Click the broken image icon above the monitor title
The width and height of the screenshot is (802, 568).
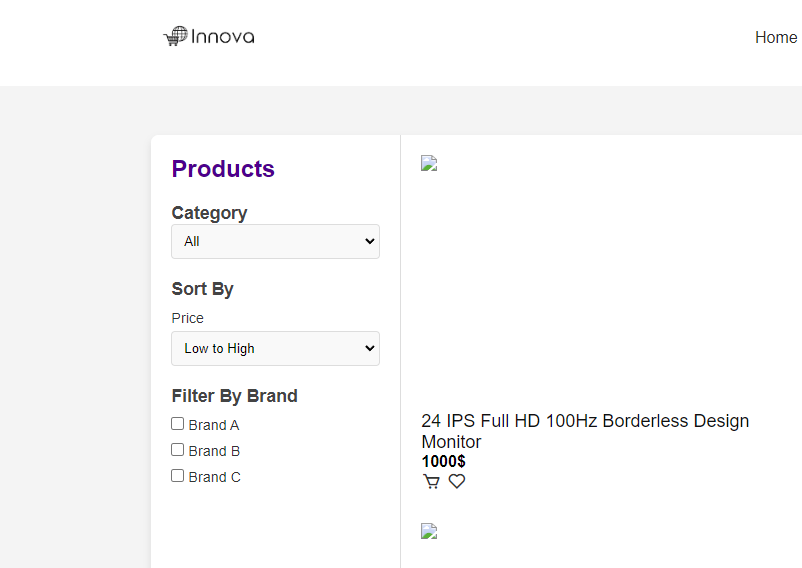pyautogui.click(x=429, y=164)
